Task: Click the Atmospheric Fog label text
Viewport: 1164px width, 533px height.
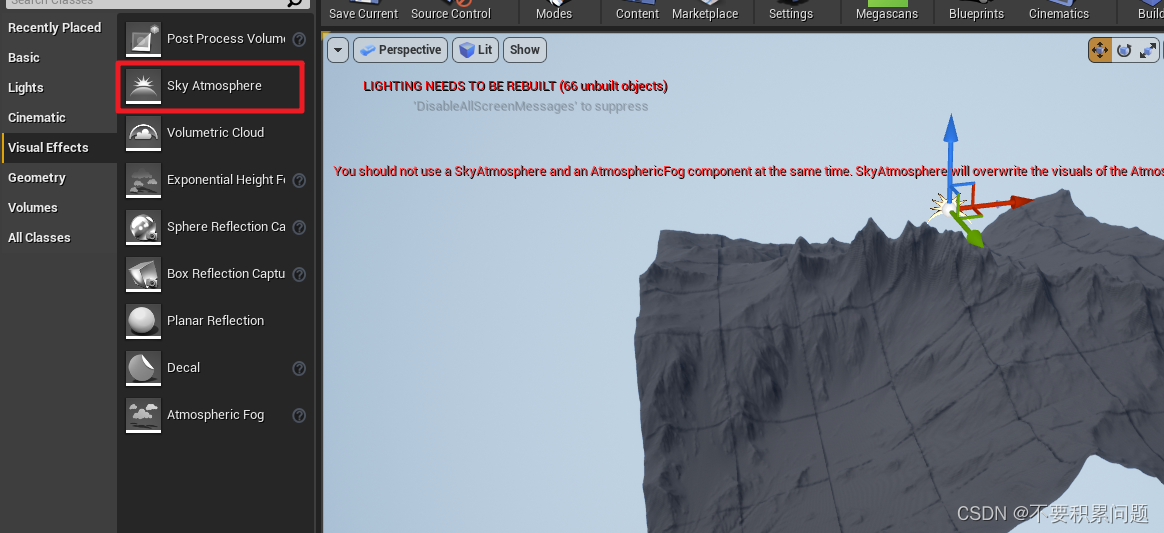Action: (x=215, y=415)
